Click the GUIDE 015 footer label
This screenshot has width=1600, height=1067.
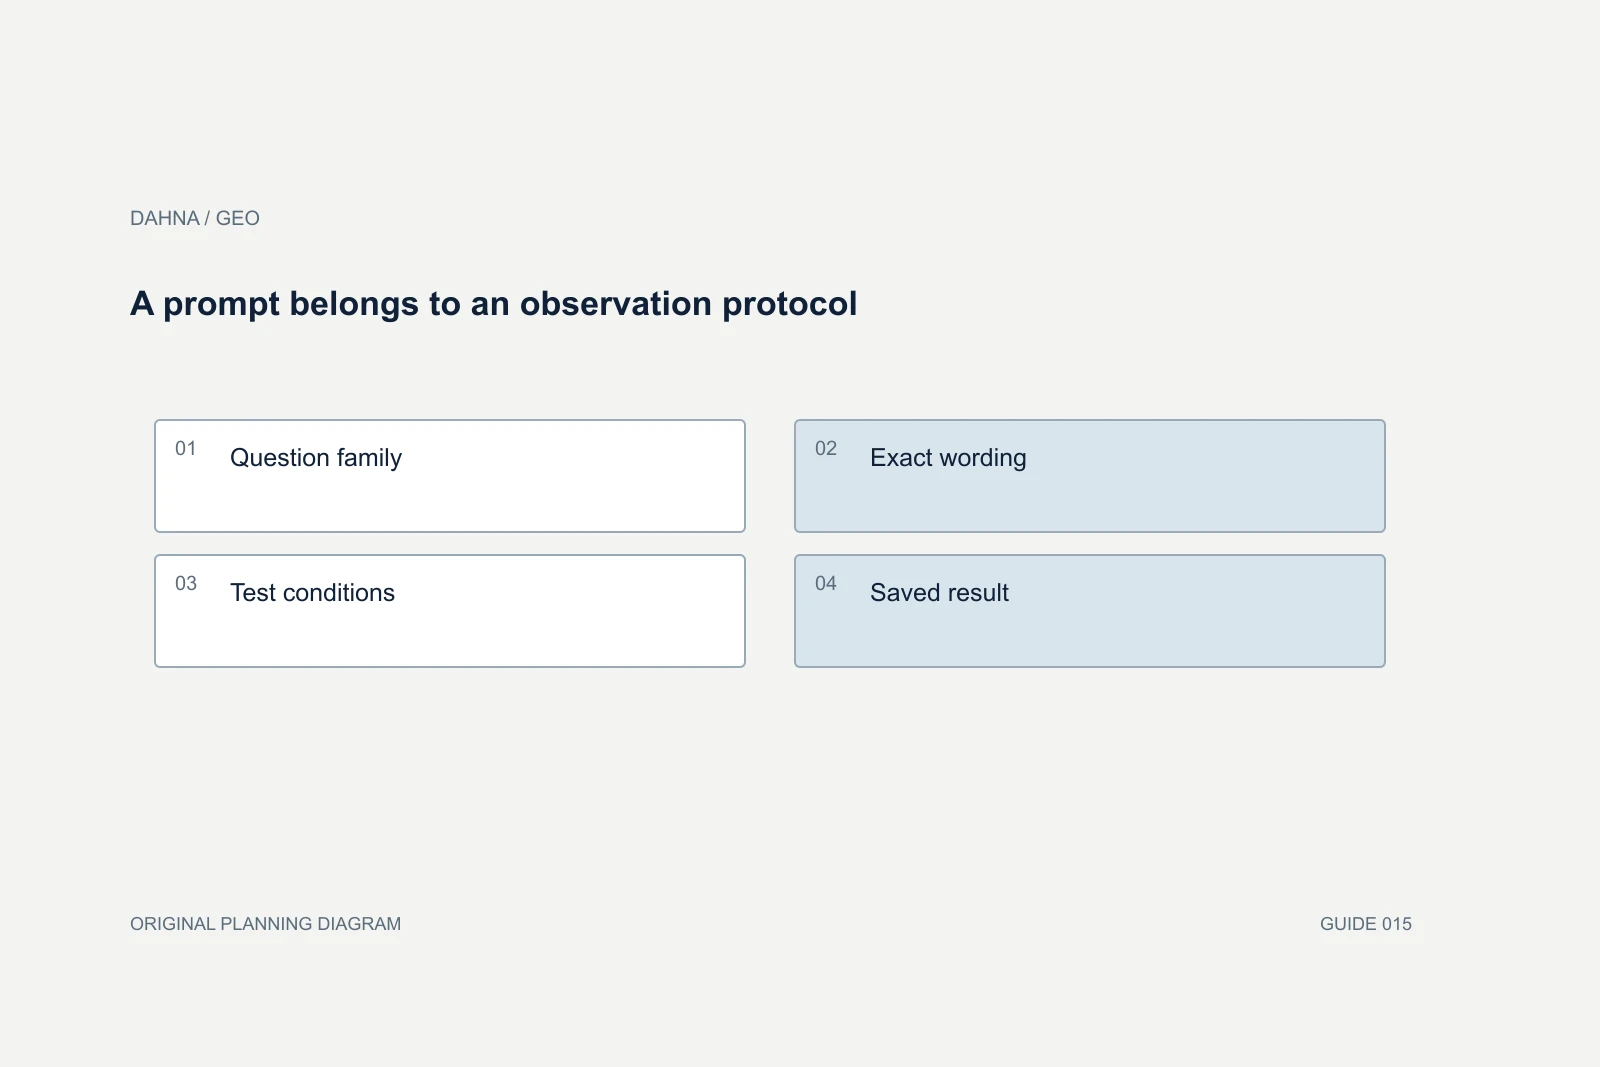1366,924
